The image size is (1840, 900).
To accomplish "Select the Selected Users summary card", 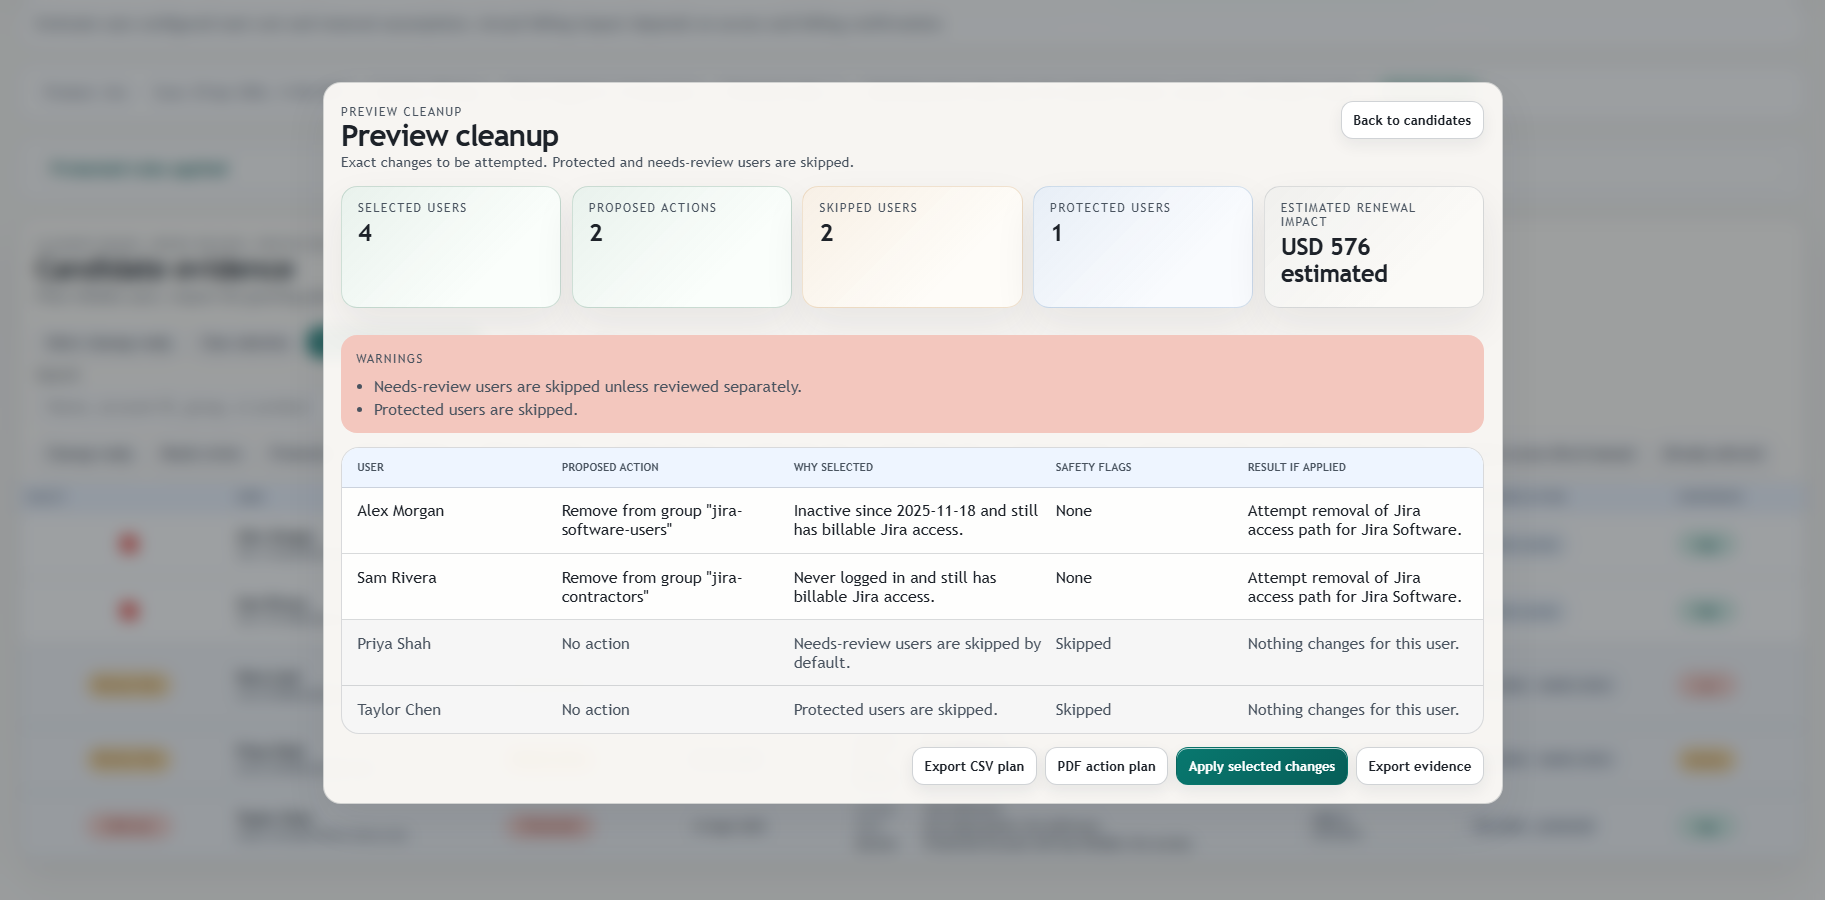I will point(450,246).
